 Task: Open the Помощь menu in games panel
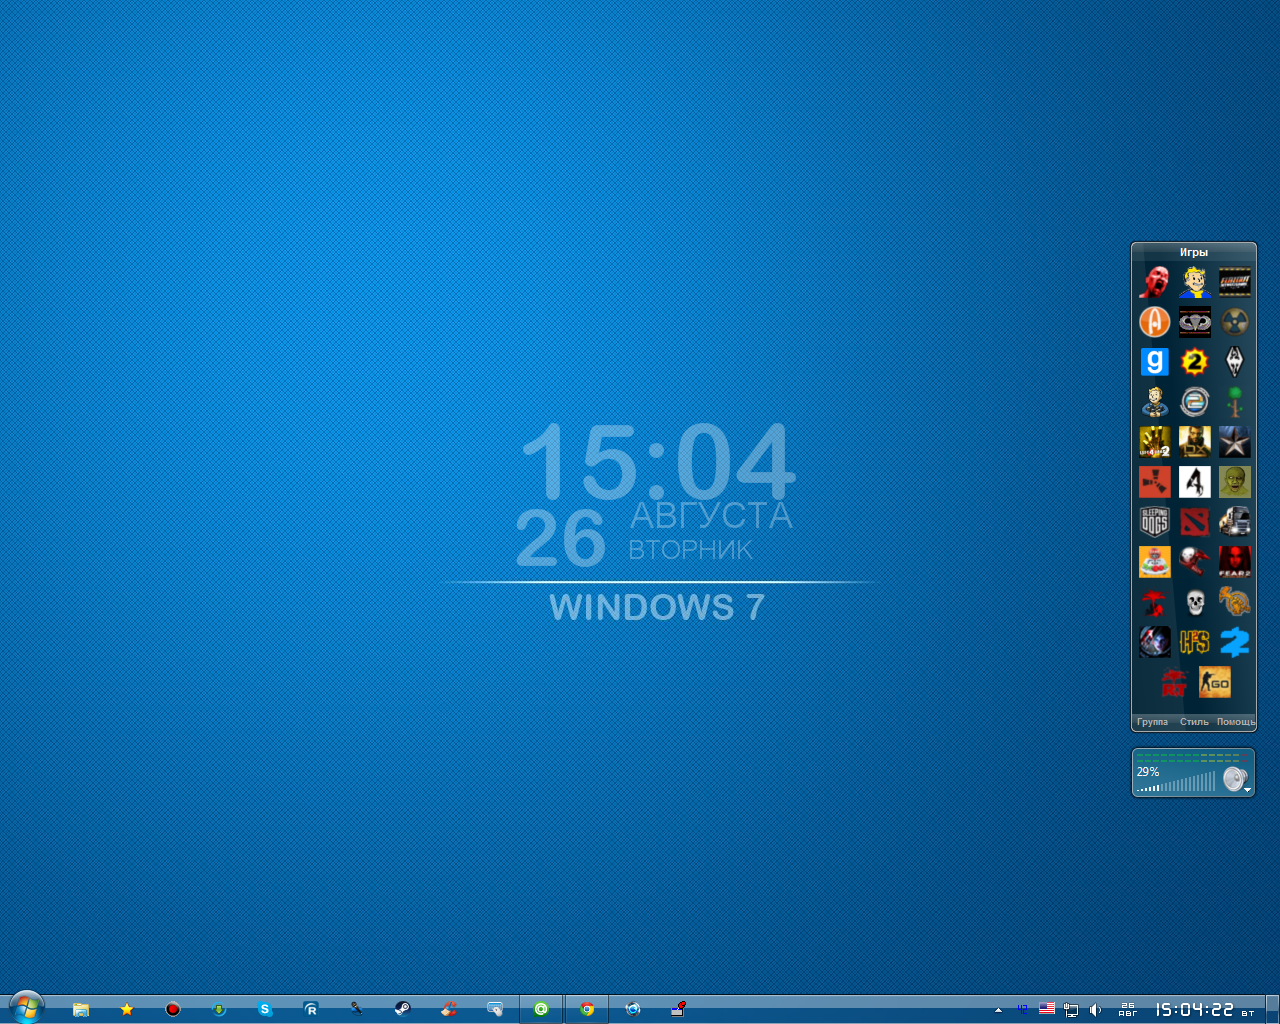coord(1236,722)
